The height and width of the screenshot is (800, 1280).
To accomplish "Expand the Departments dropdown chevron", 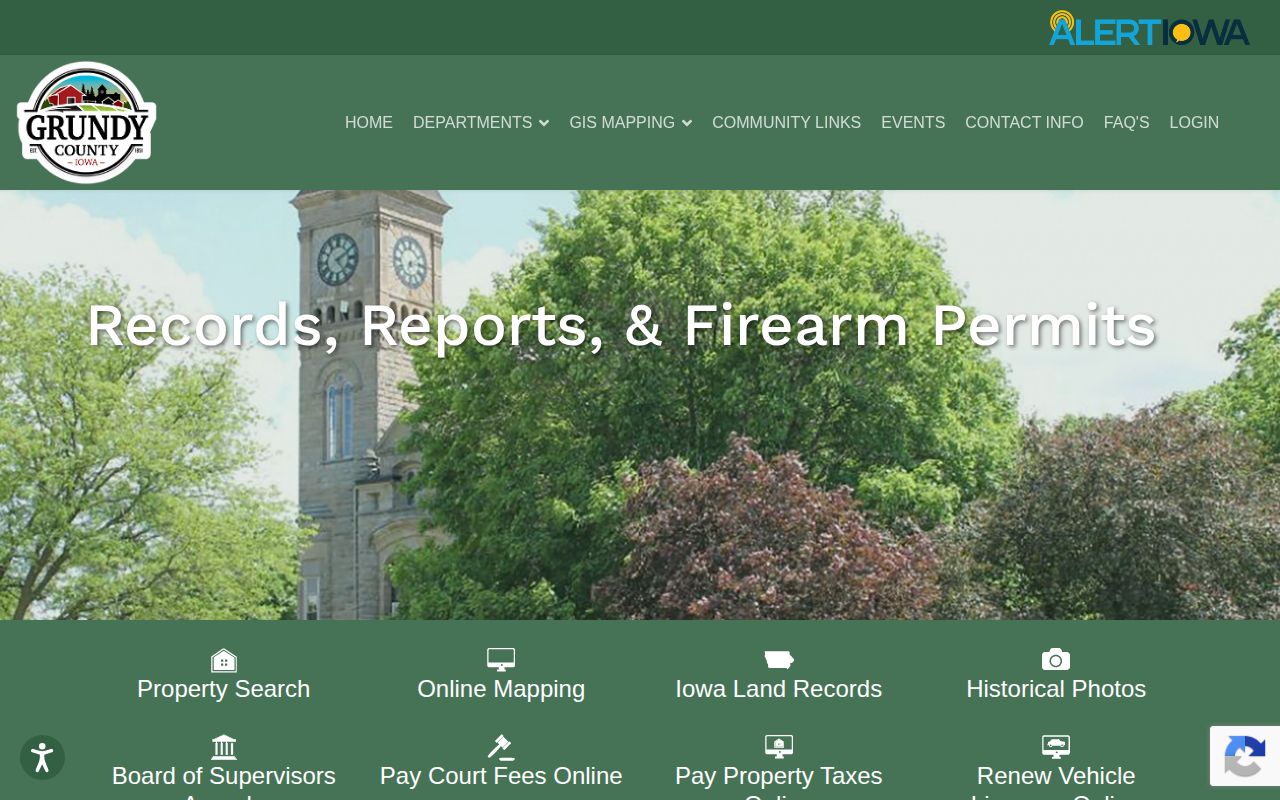I will click(544, 123).
